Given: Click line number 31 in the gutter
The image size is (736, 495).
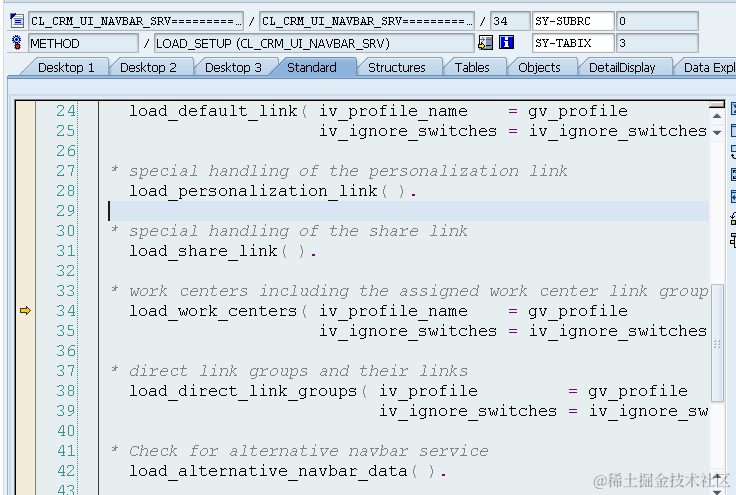Looking at the screenshot, I should pos(66,251).
